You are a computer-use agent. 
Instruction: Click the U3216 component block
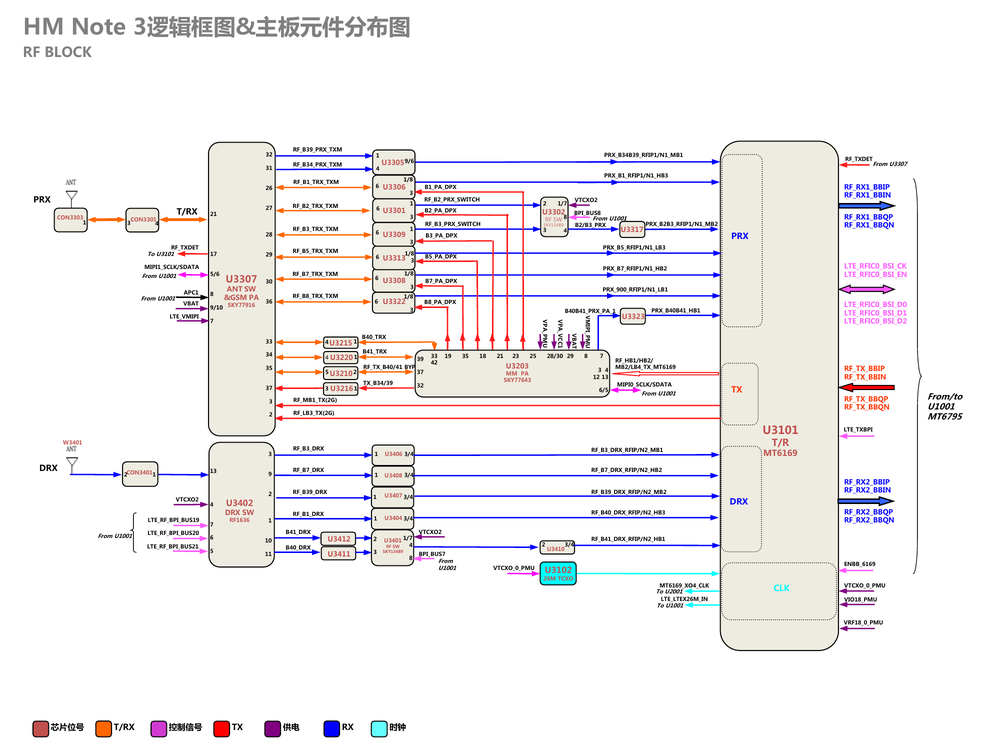tap(341, 388)
